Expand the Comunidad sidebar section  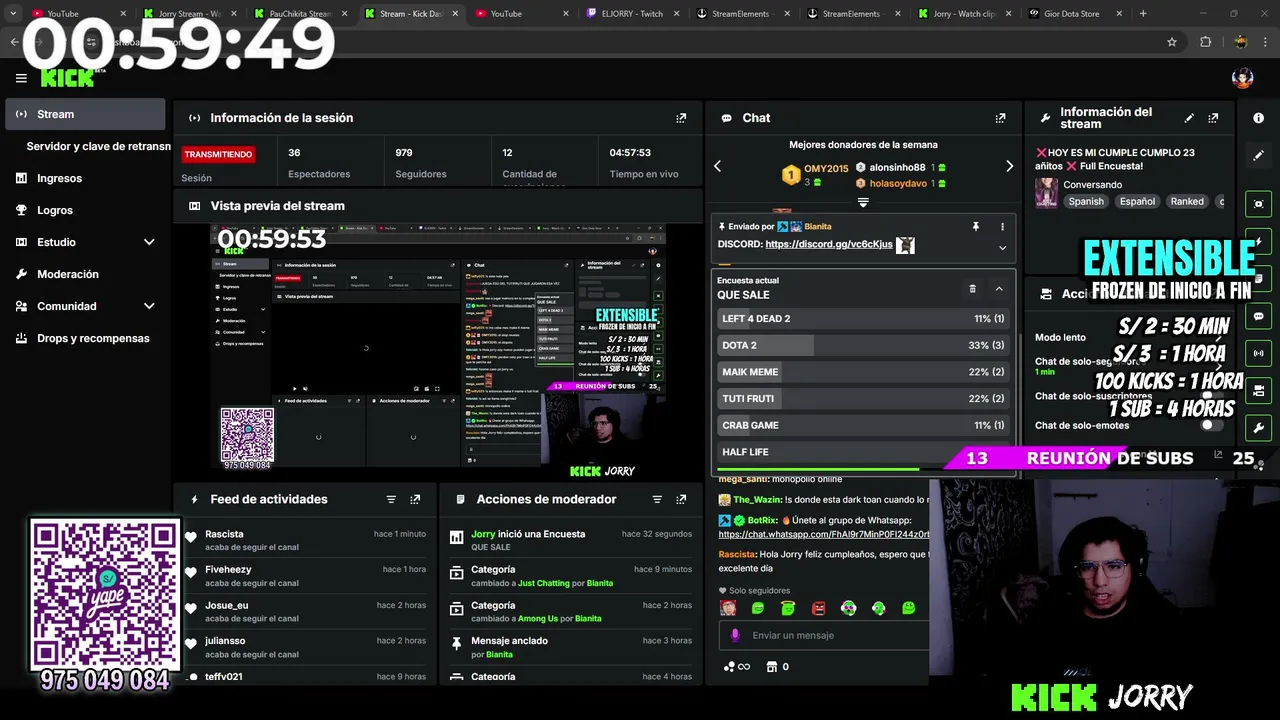coord(149,306)
